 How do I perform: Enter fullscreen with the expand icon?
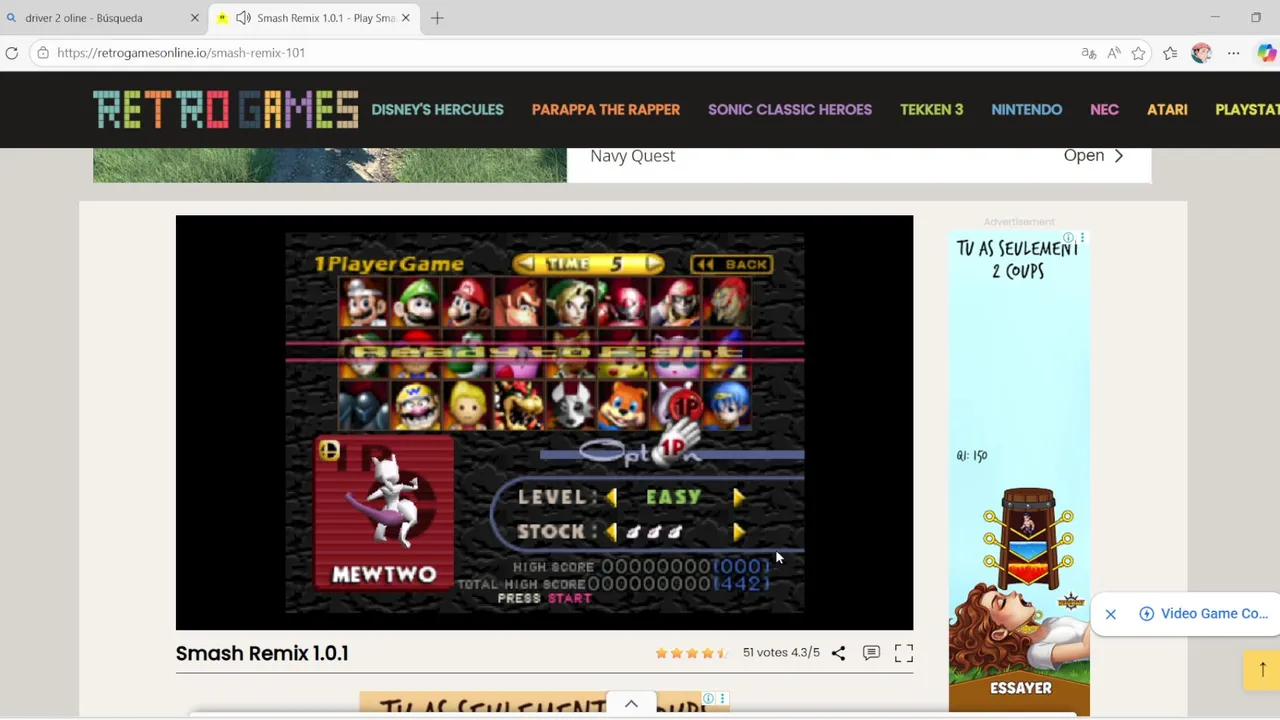[903, 653]
